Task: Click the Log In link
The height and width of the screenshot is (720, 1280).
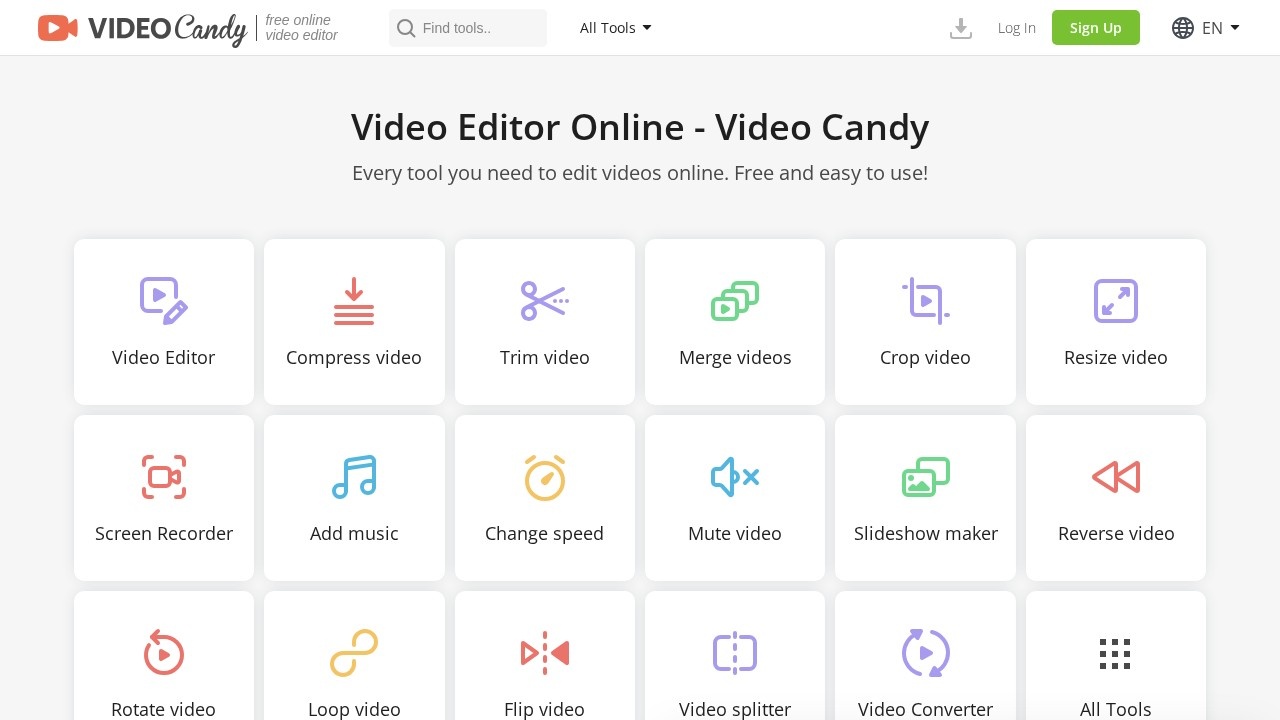Action: pos(1017,28)
